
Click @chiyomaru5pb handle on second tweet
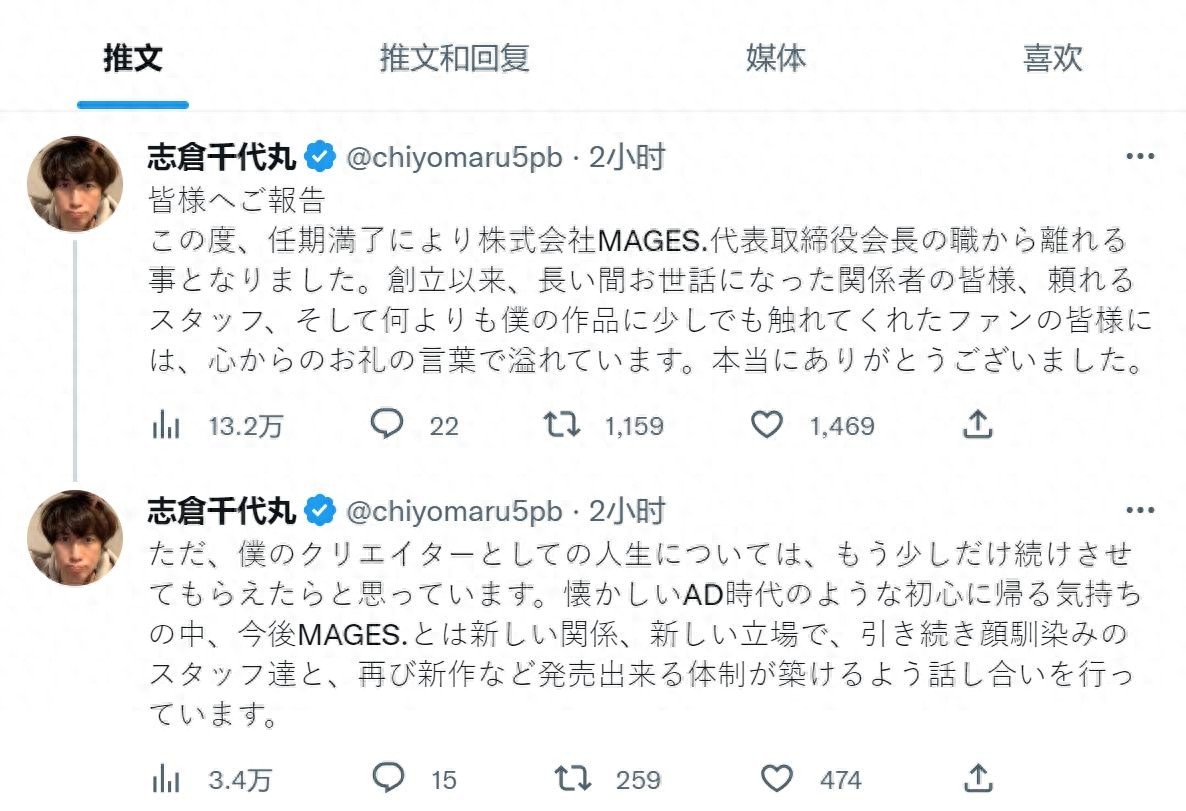coord(454,512)
